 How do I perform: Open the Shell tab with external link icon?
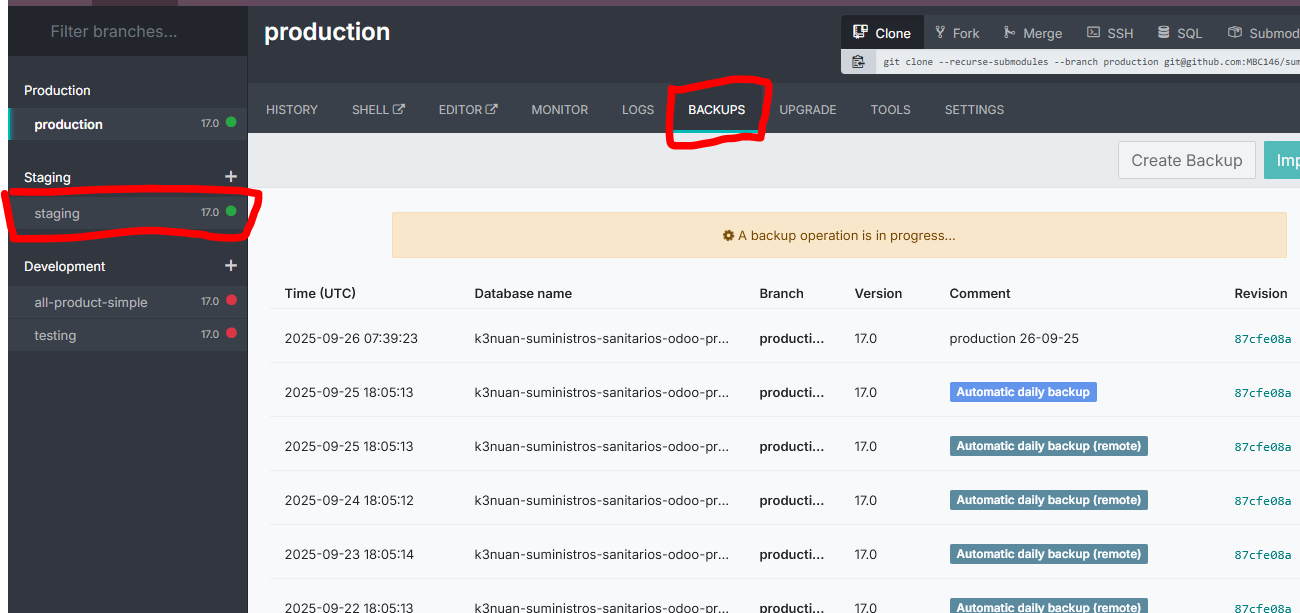click(x=378, y=110)
